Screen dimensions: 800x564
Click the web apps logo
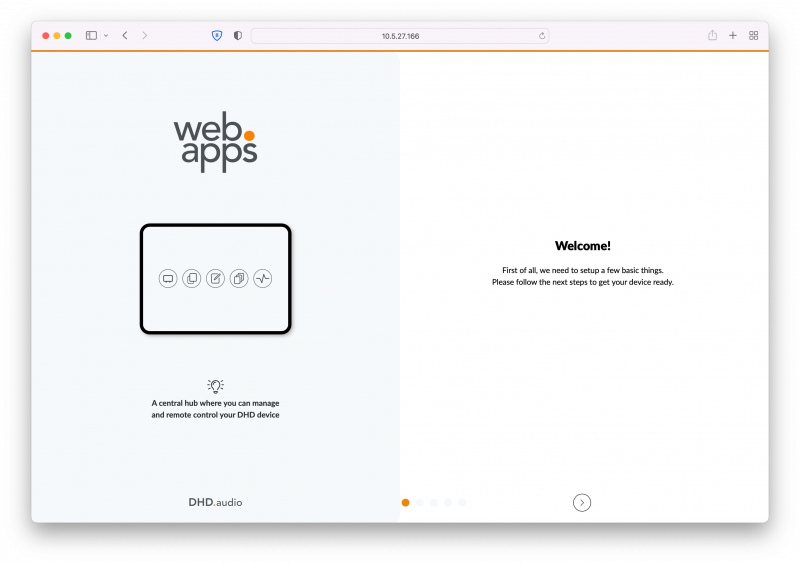215,142
